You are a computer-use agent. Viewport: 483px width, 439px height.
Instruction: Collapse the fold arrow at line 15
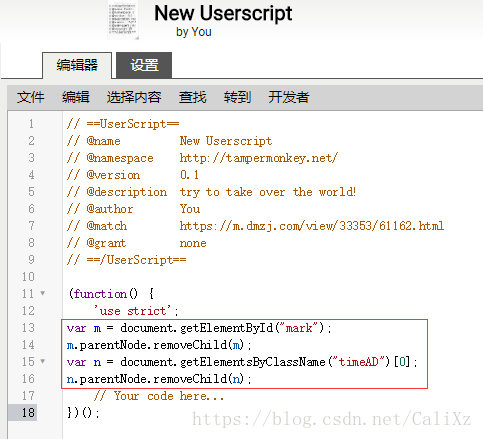(x=43, y=361)
